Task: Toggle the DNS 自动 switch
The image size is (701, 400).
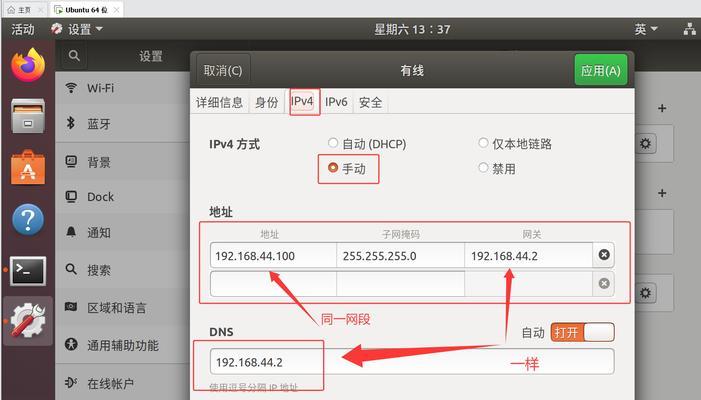Action: click(583, 333)
